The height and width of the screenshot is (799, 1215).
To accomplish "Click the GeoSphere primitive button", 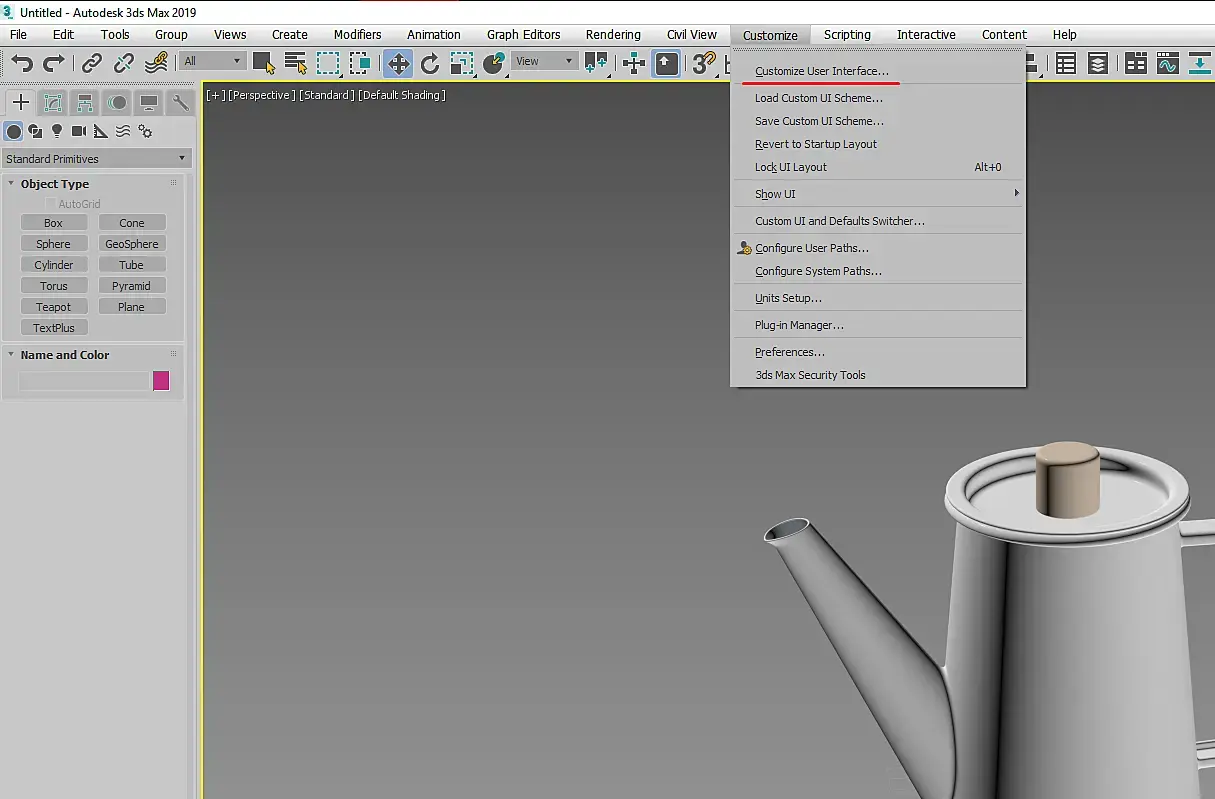I will (132, 244).
